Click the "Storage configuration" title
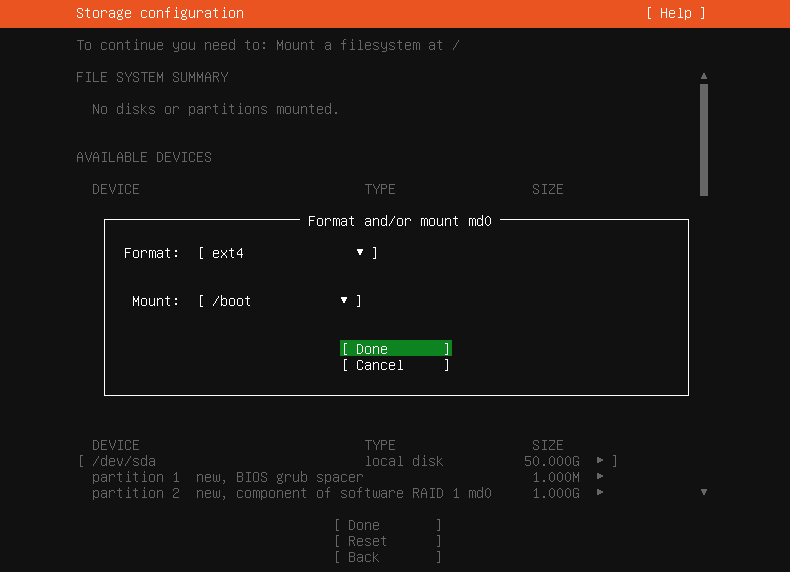The image size is (790, 572). point(160,14)
